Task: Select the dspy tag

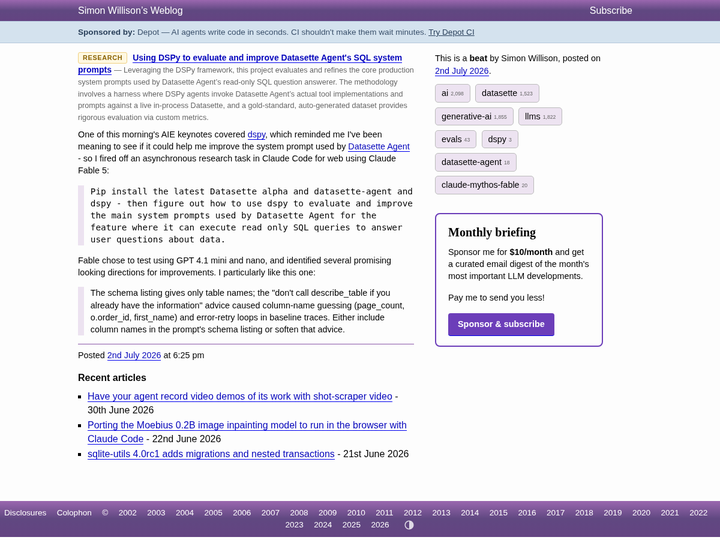Action: point(500,139)
